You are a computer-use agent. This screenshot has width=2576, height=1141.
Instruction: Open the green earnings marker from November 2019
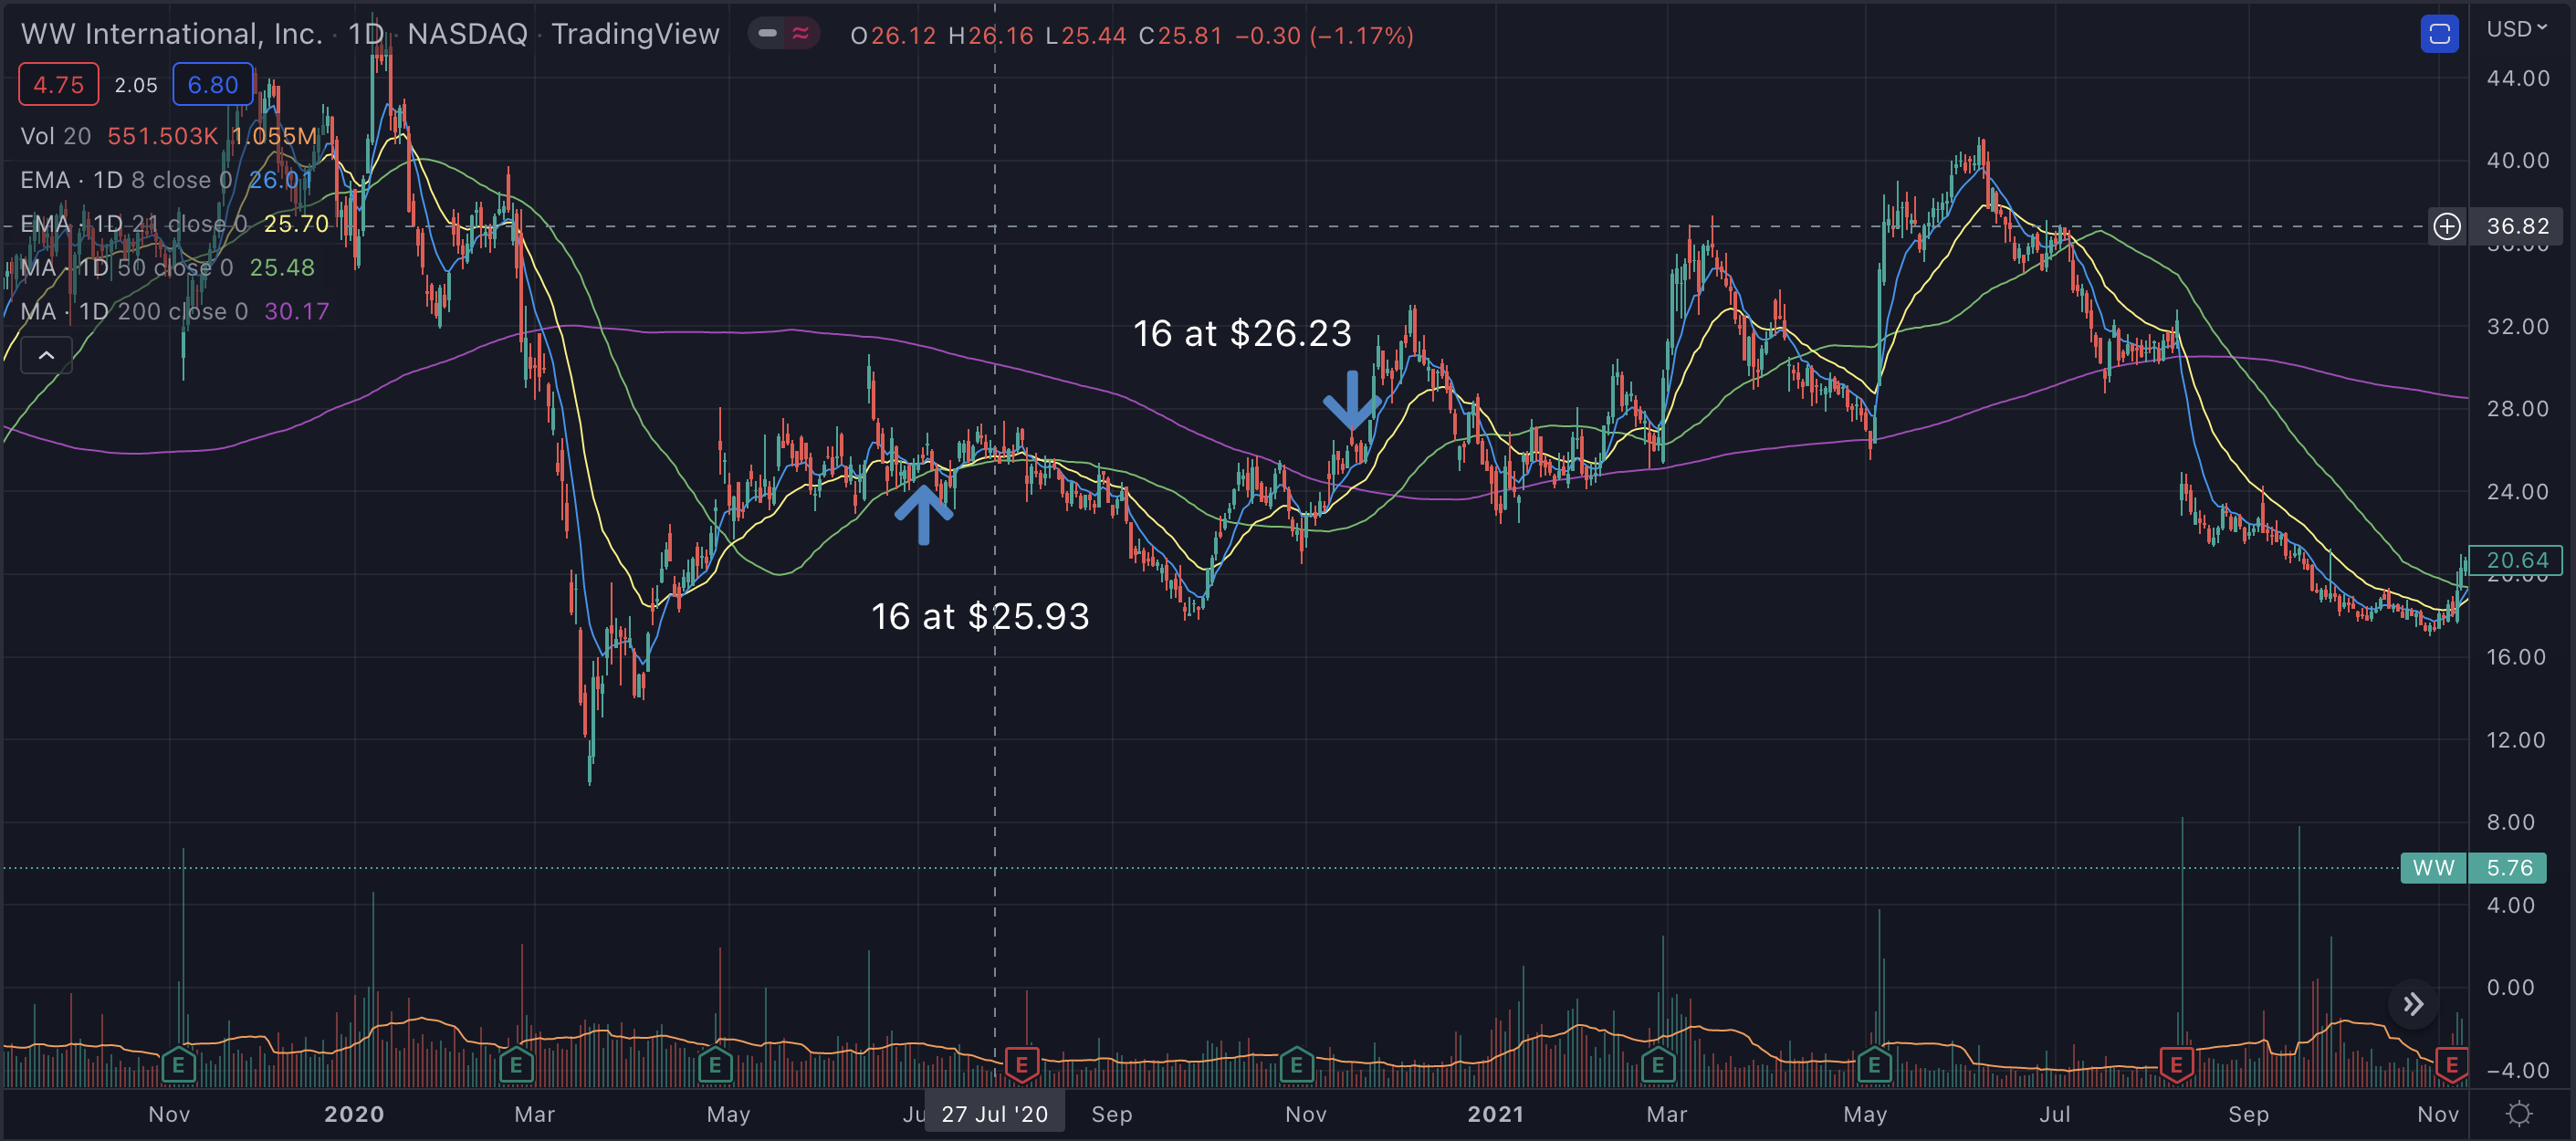(x=178, y=1065)
